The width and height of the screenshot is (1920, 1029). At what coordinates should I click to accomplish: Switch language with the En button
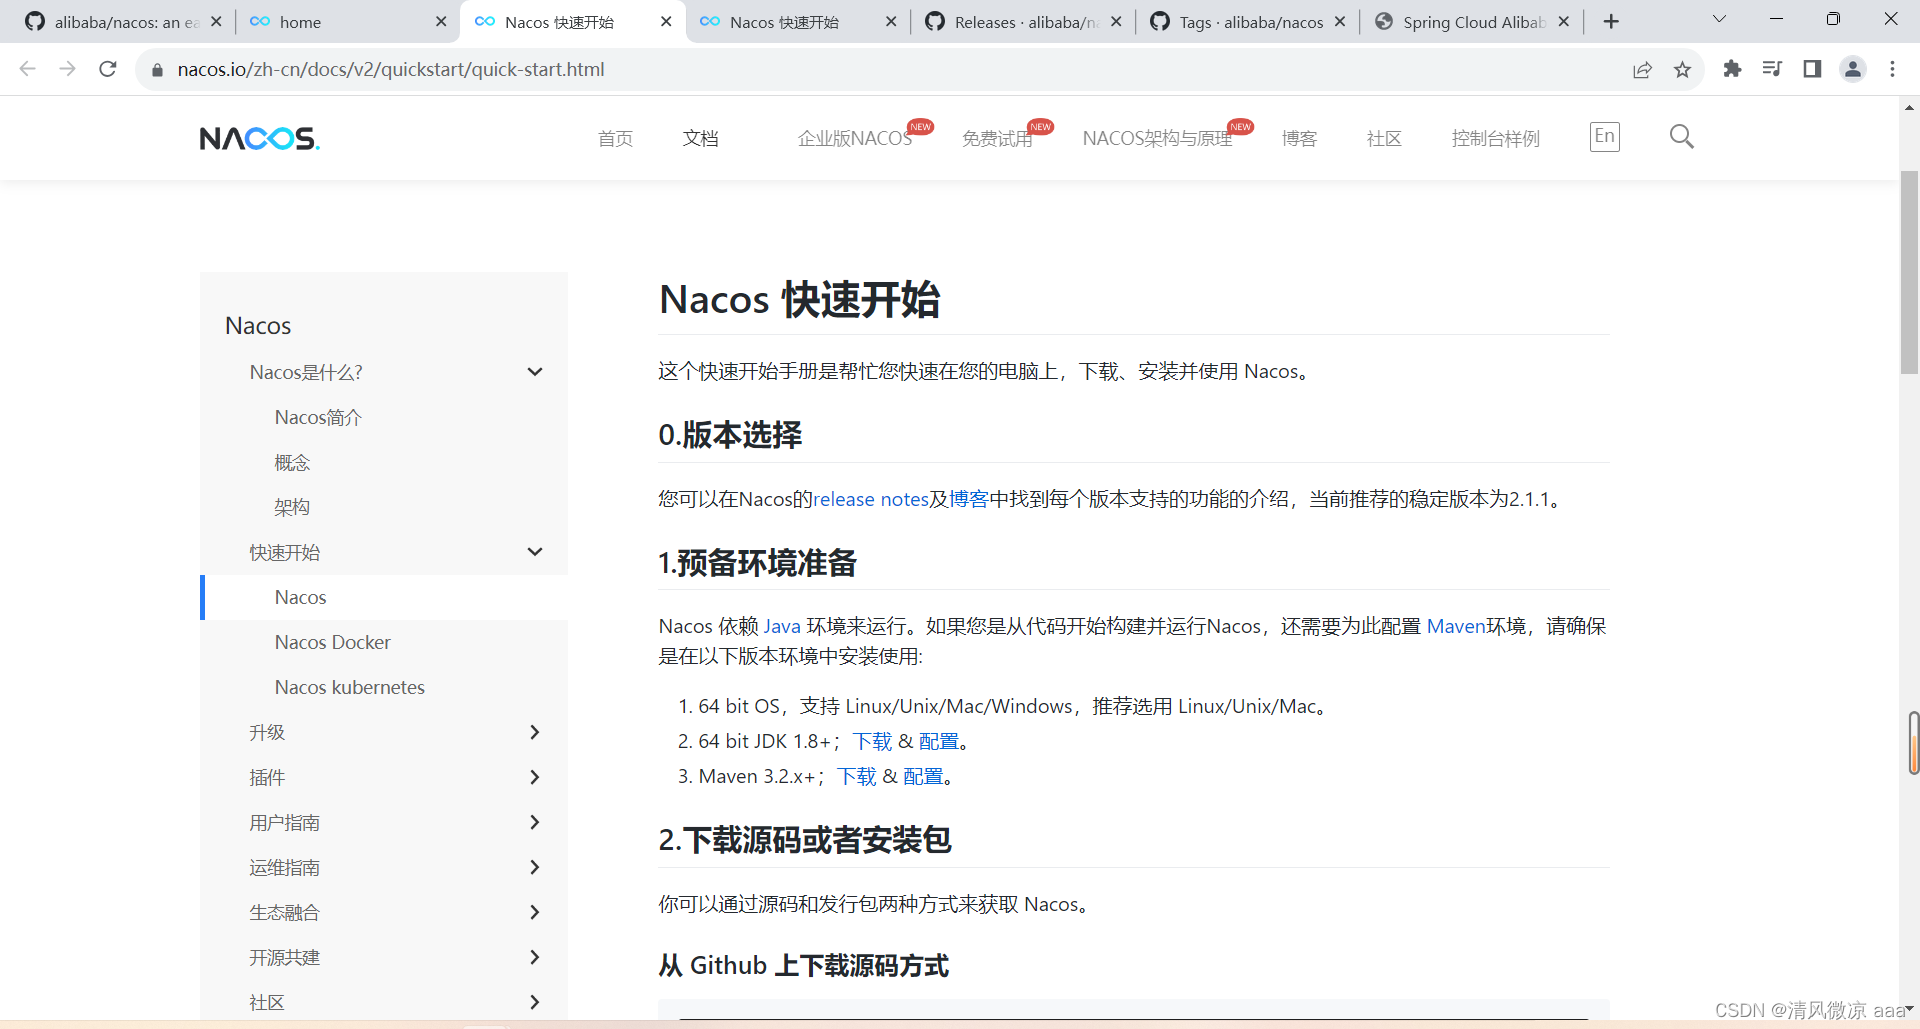(1605, 137)
